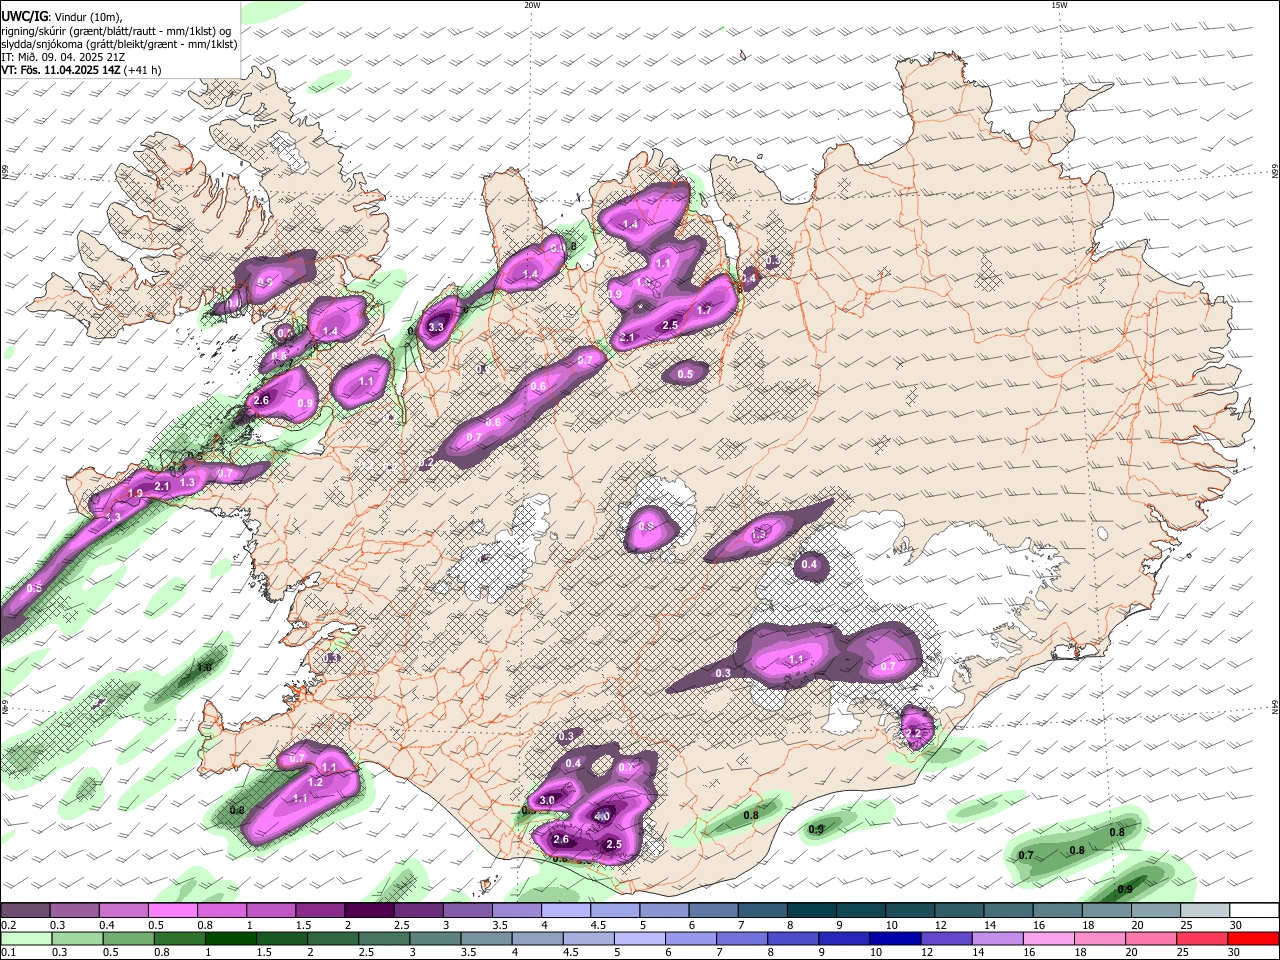
Task: Select the 'VT: Fös. 11.04.2025 14Z' valid time
Action: coord(61,70)
